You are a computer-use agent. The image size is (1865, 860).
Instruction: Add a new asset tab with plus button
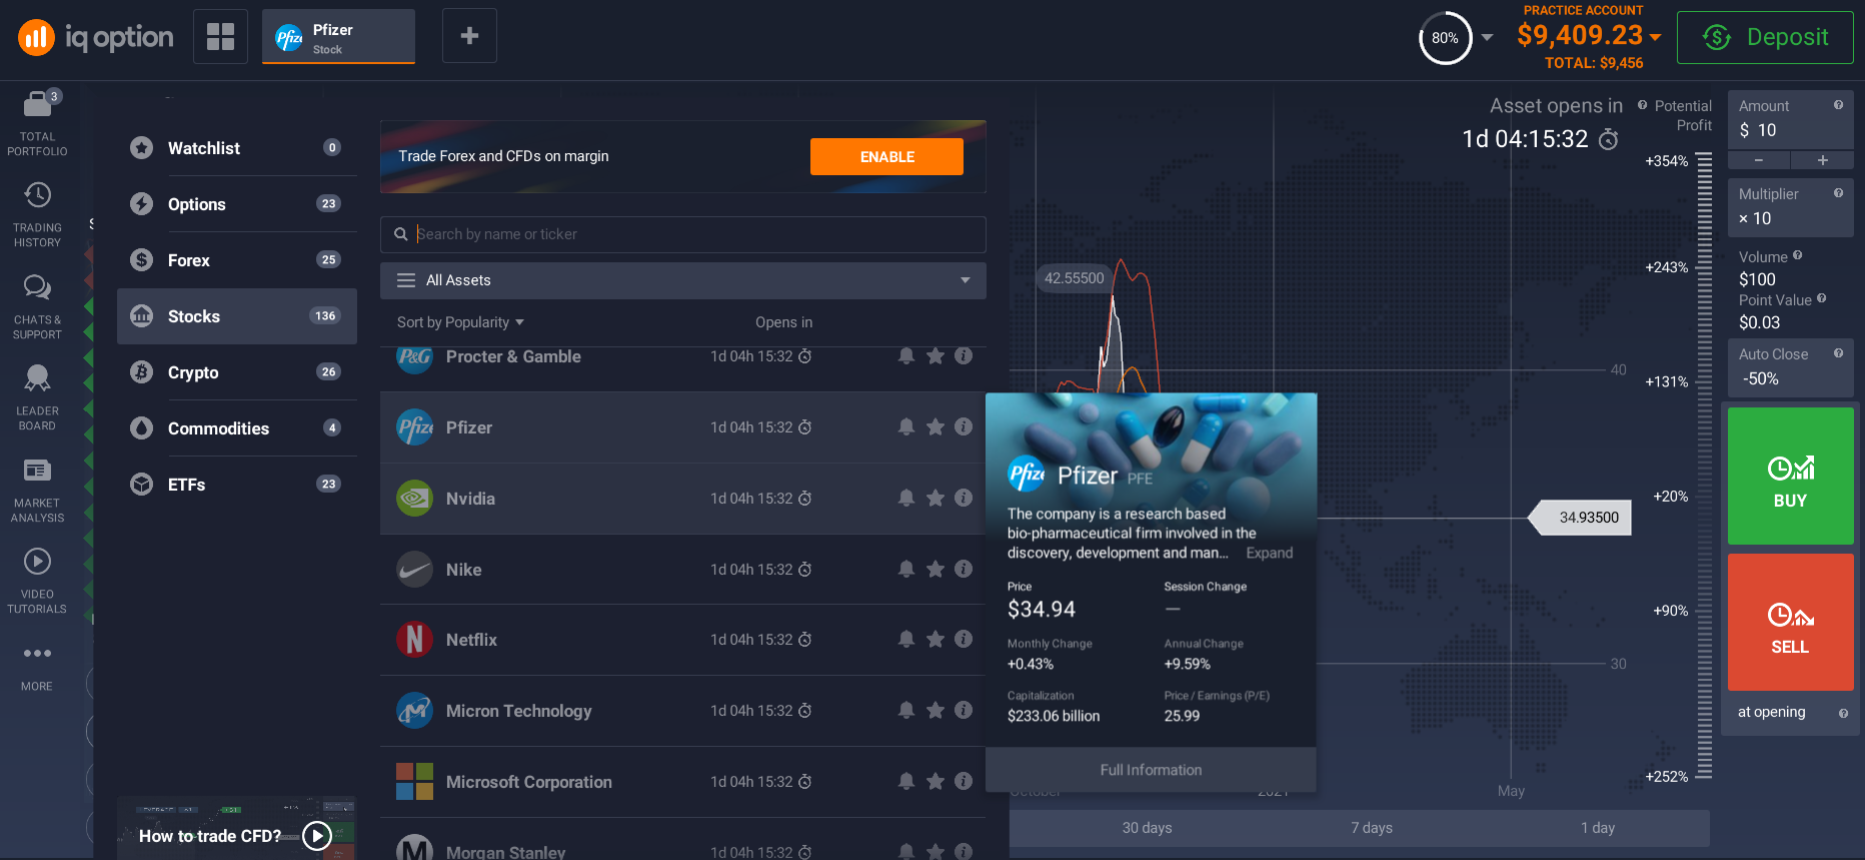pyautogui.click(x=469, y=36)
